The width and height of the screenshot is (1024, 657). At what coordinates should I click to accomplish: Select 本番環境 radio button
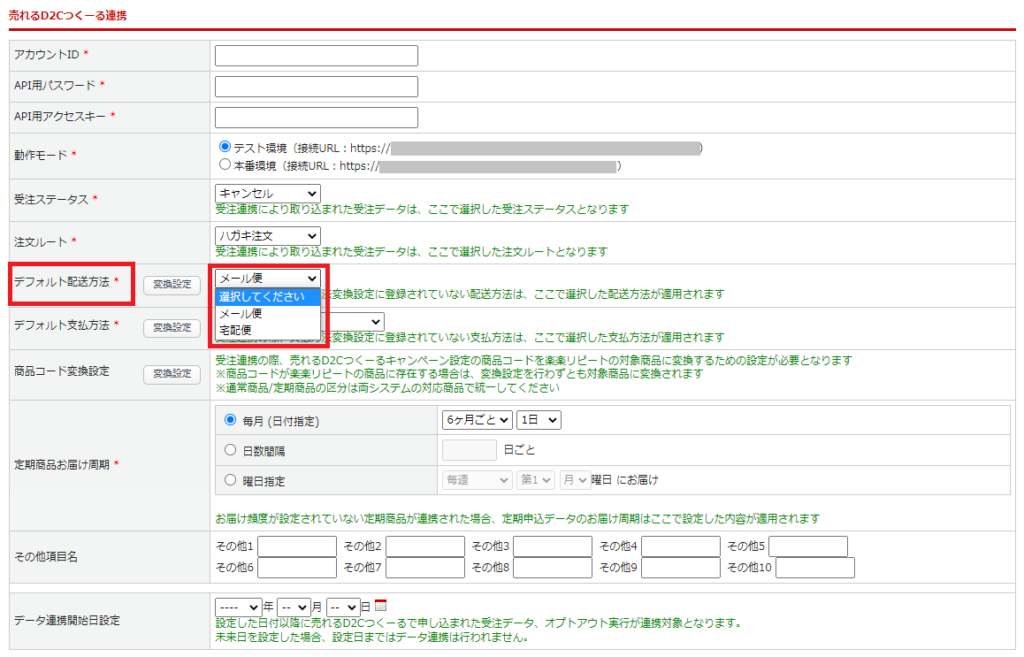click(x=224, y=165)
